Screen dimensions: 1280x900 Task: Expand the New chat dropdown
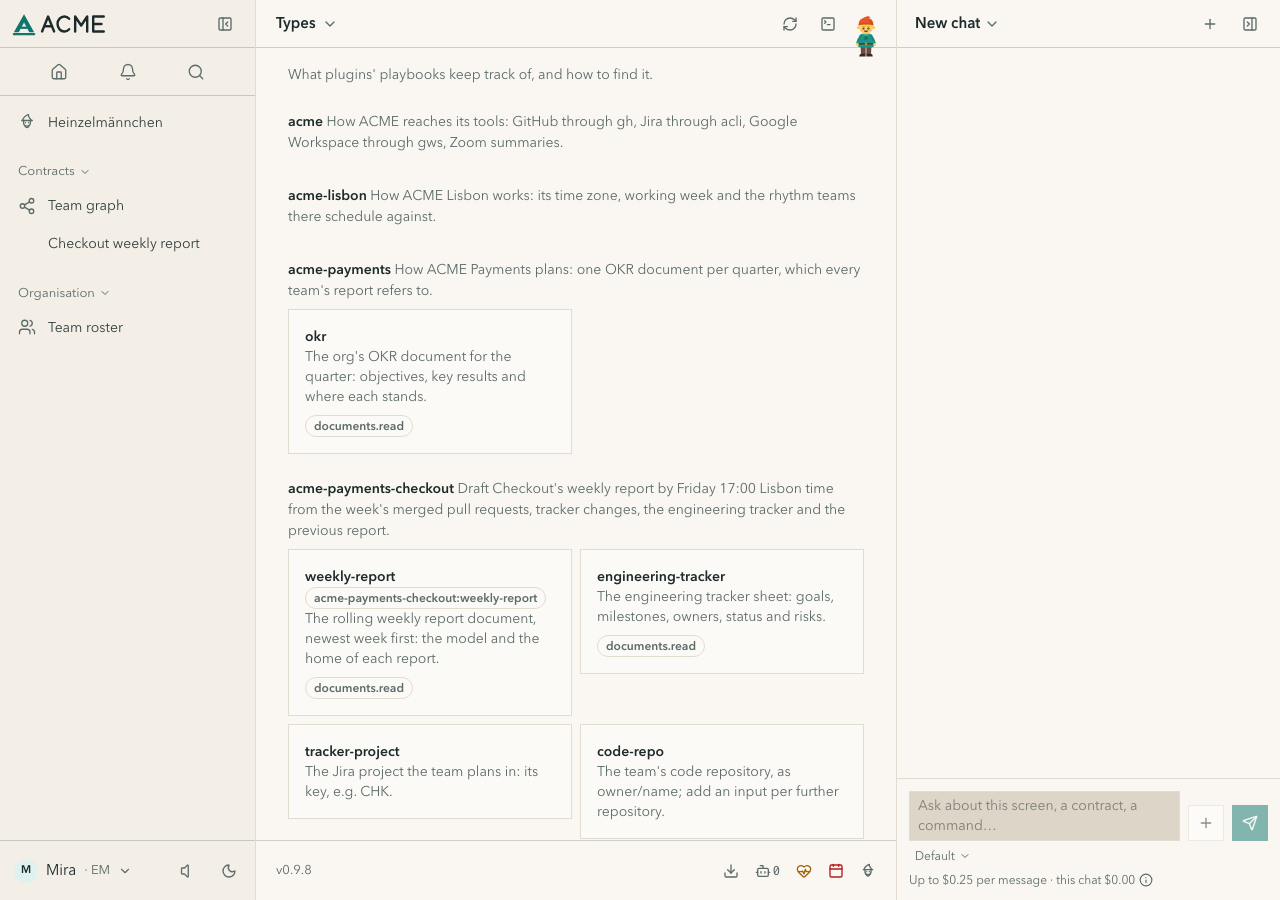click(956, 23)
